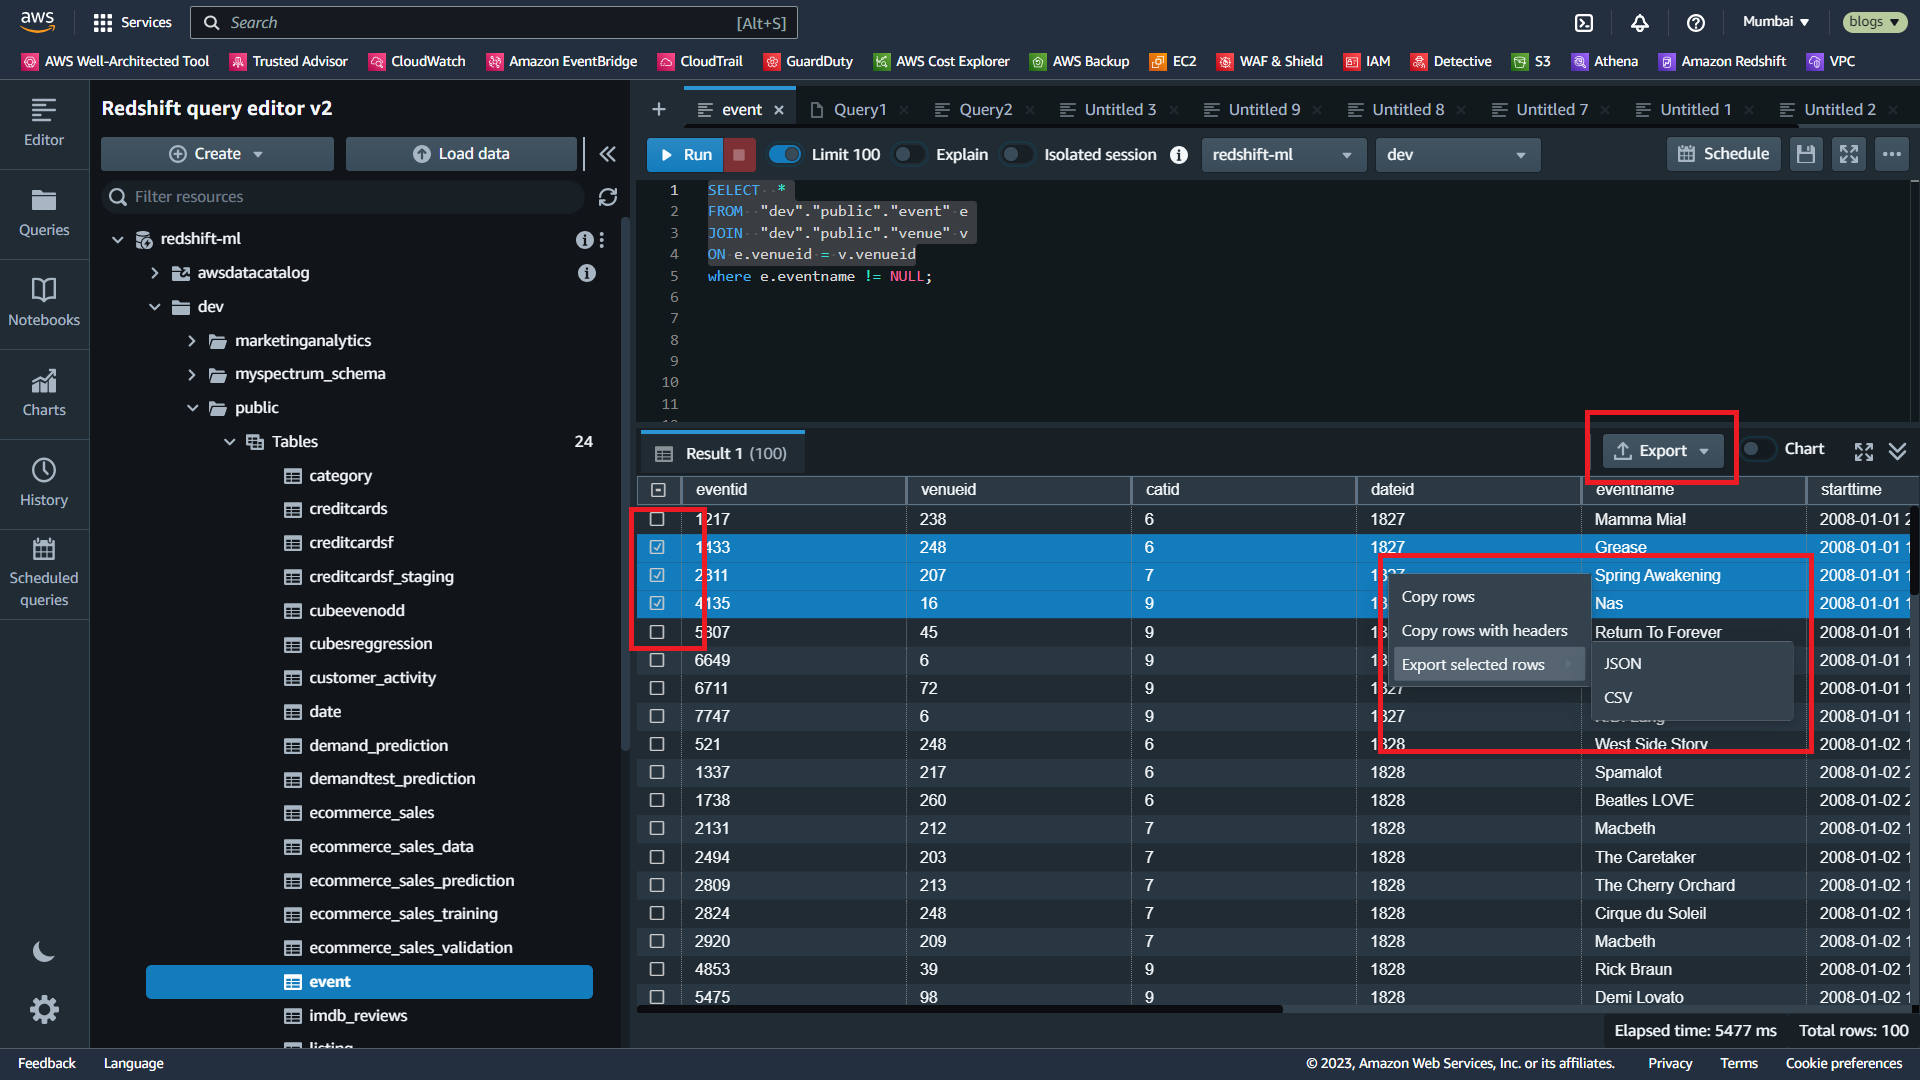Image resolution: width=1920 pixels, height=1080 pixels.
Task: Disable the Limit 100 toggle
Action: (785, 154)
